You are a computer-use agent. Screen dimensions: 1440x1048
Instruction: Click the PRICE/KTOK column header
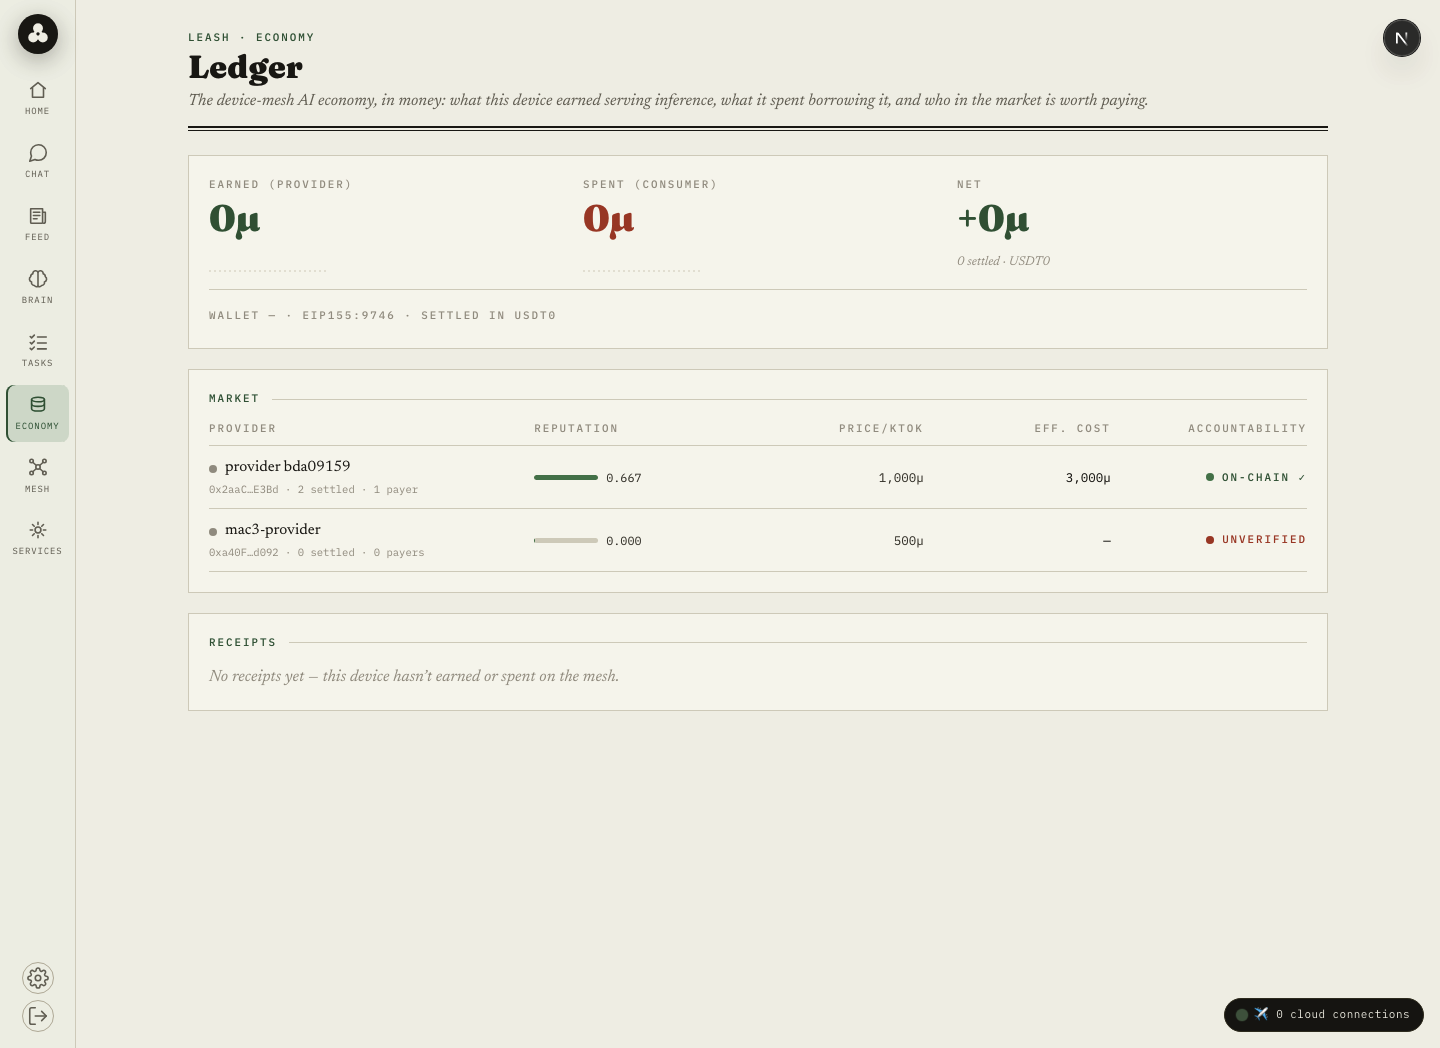(881, 428)
